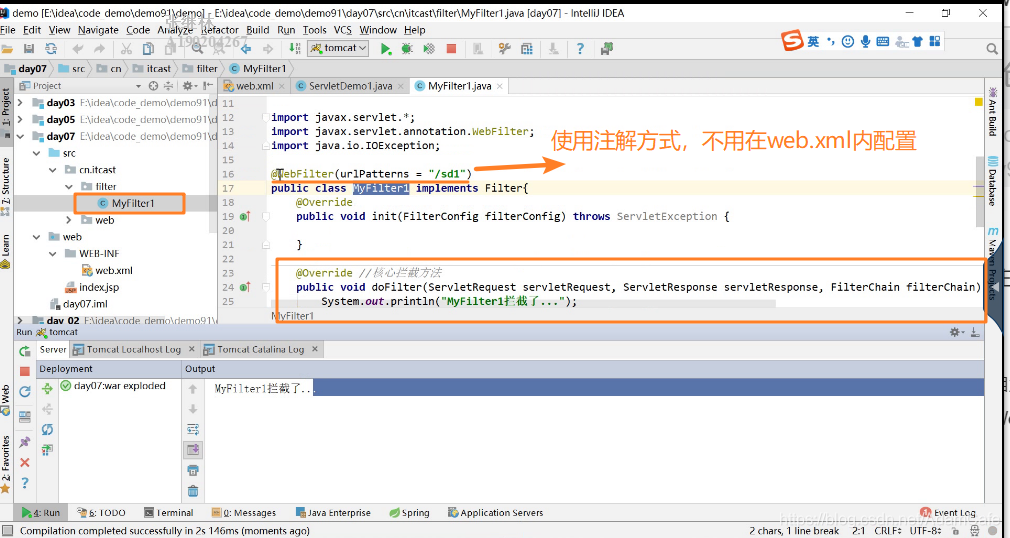Collapse the day07 module node
The image size is (1010, 538).
[x=20, y=136]
